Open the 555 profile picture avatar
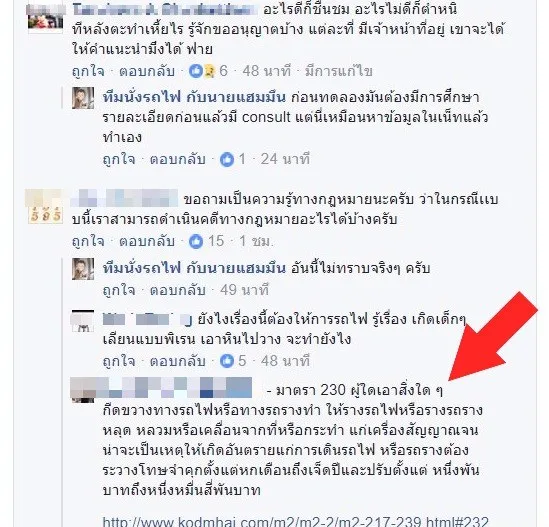This screenshot has height=527, width=549. coord(46,207)
